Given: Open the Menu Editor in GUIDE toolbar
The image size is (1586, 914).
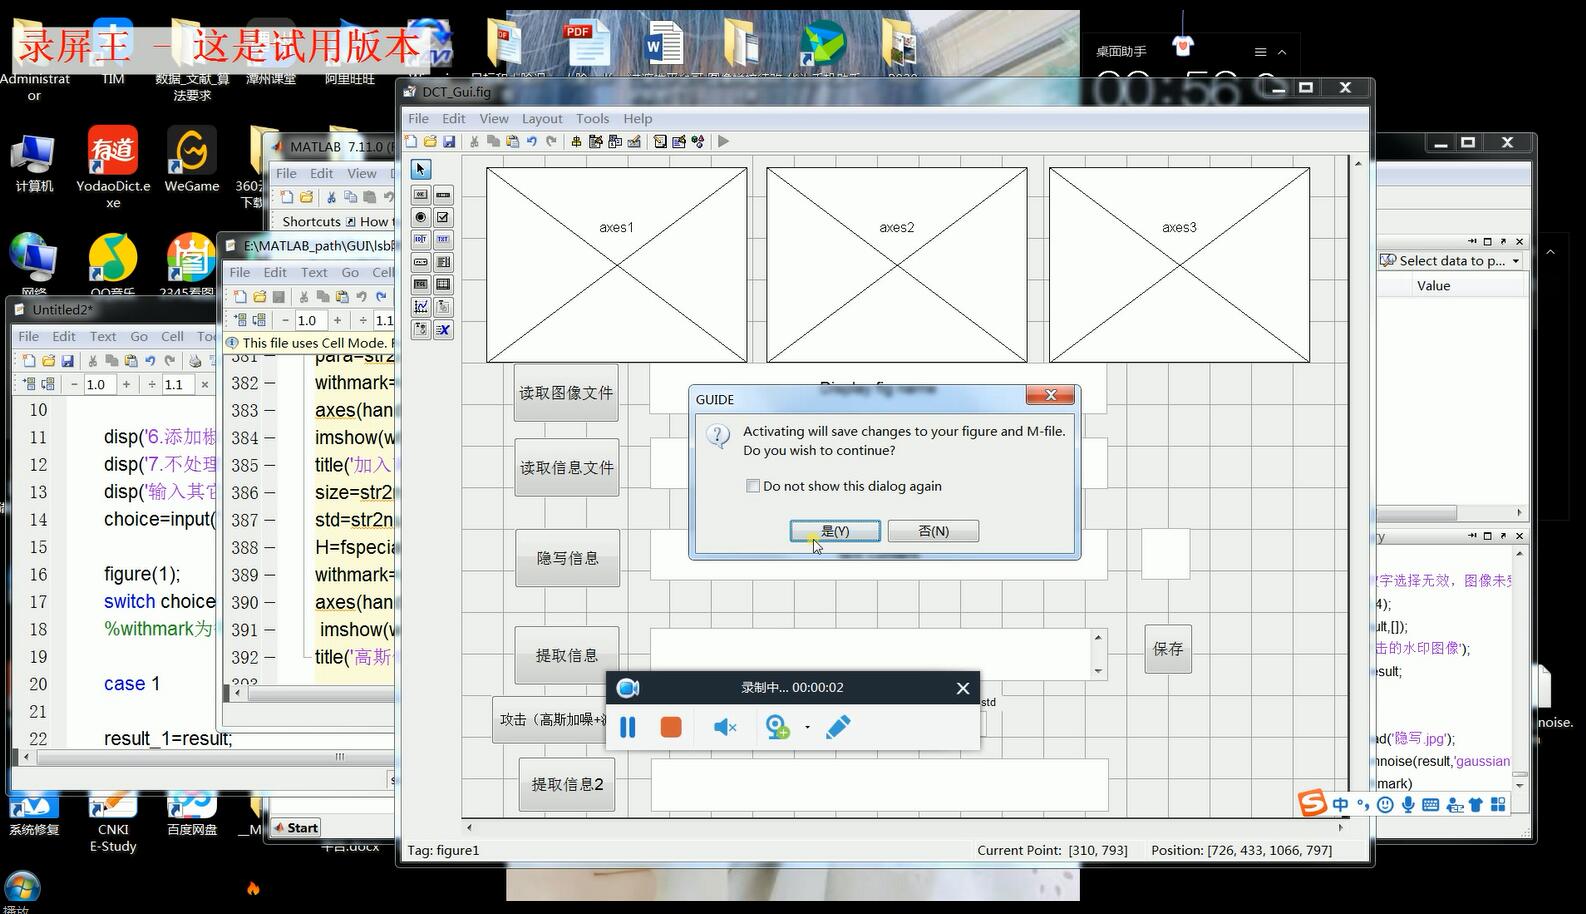Looking at the screenshot, I should pos(595,141).
